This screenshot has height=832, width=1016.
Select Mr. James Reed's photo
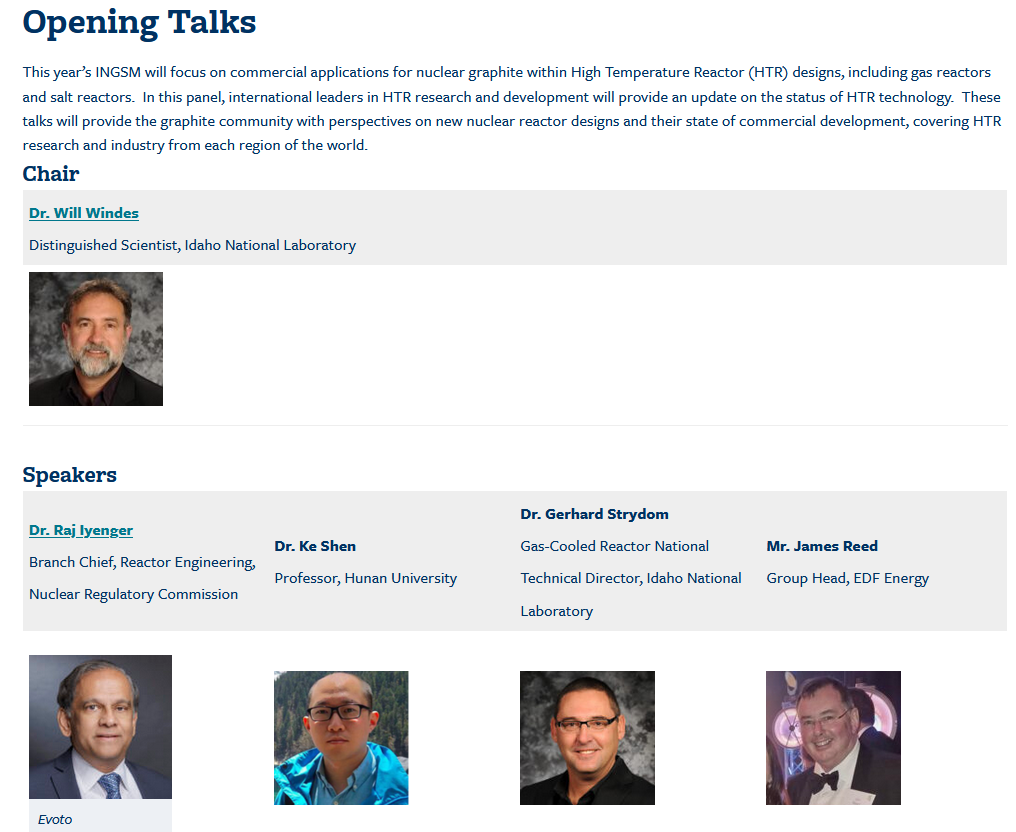pos(833,738)
